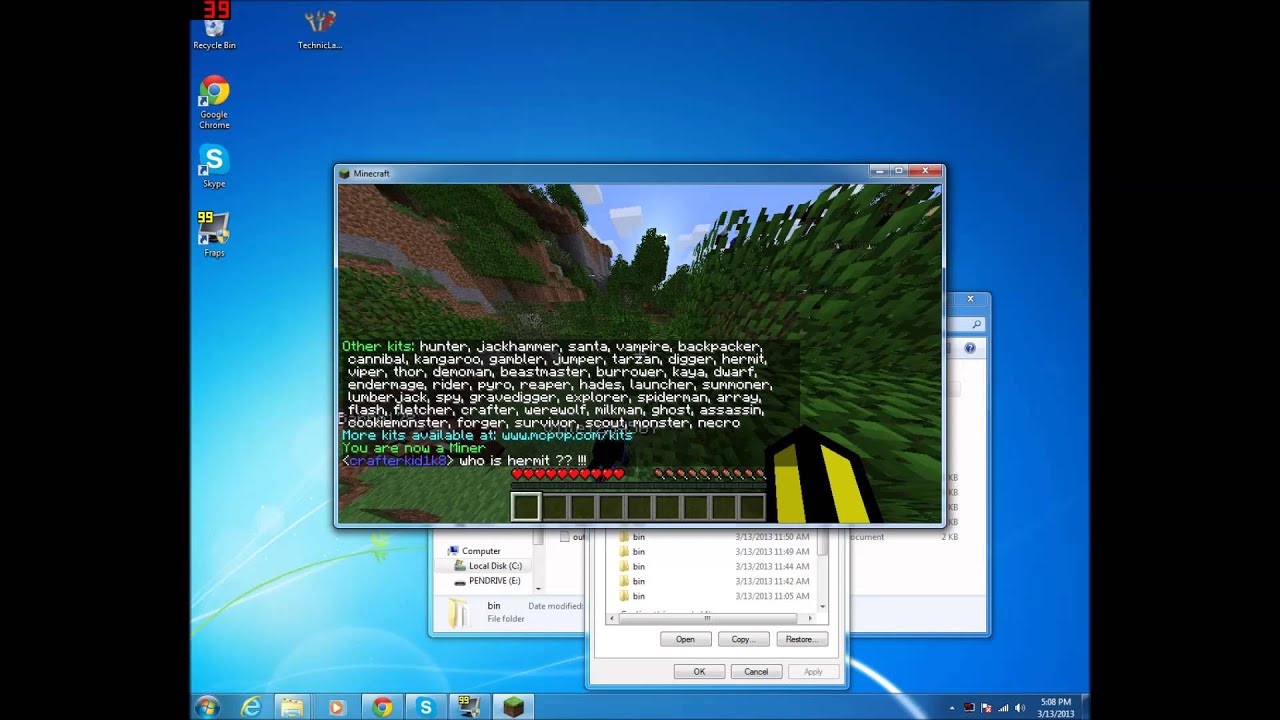
Task: Click the versions list horizontal scrollbar thumb
Action: click(707, 618)
